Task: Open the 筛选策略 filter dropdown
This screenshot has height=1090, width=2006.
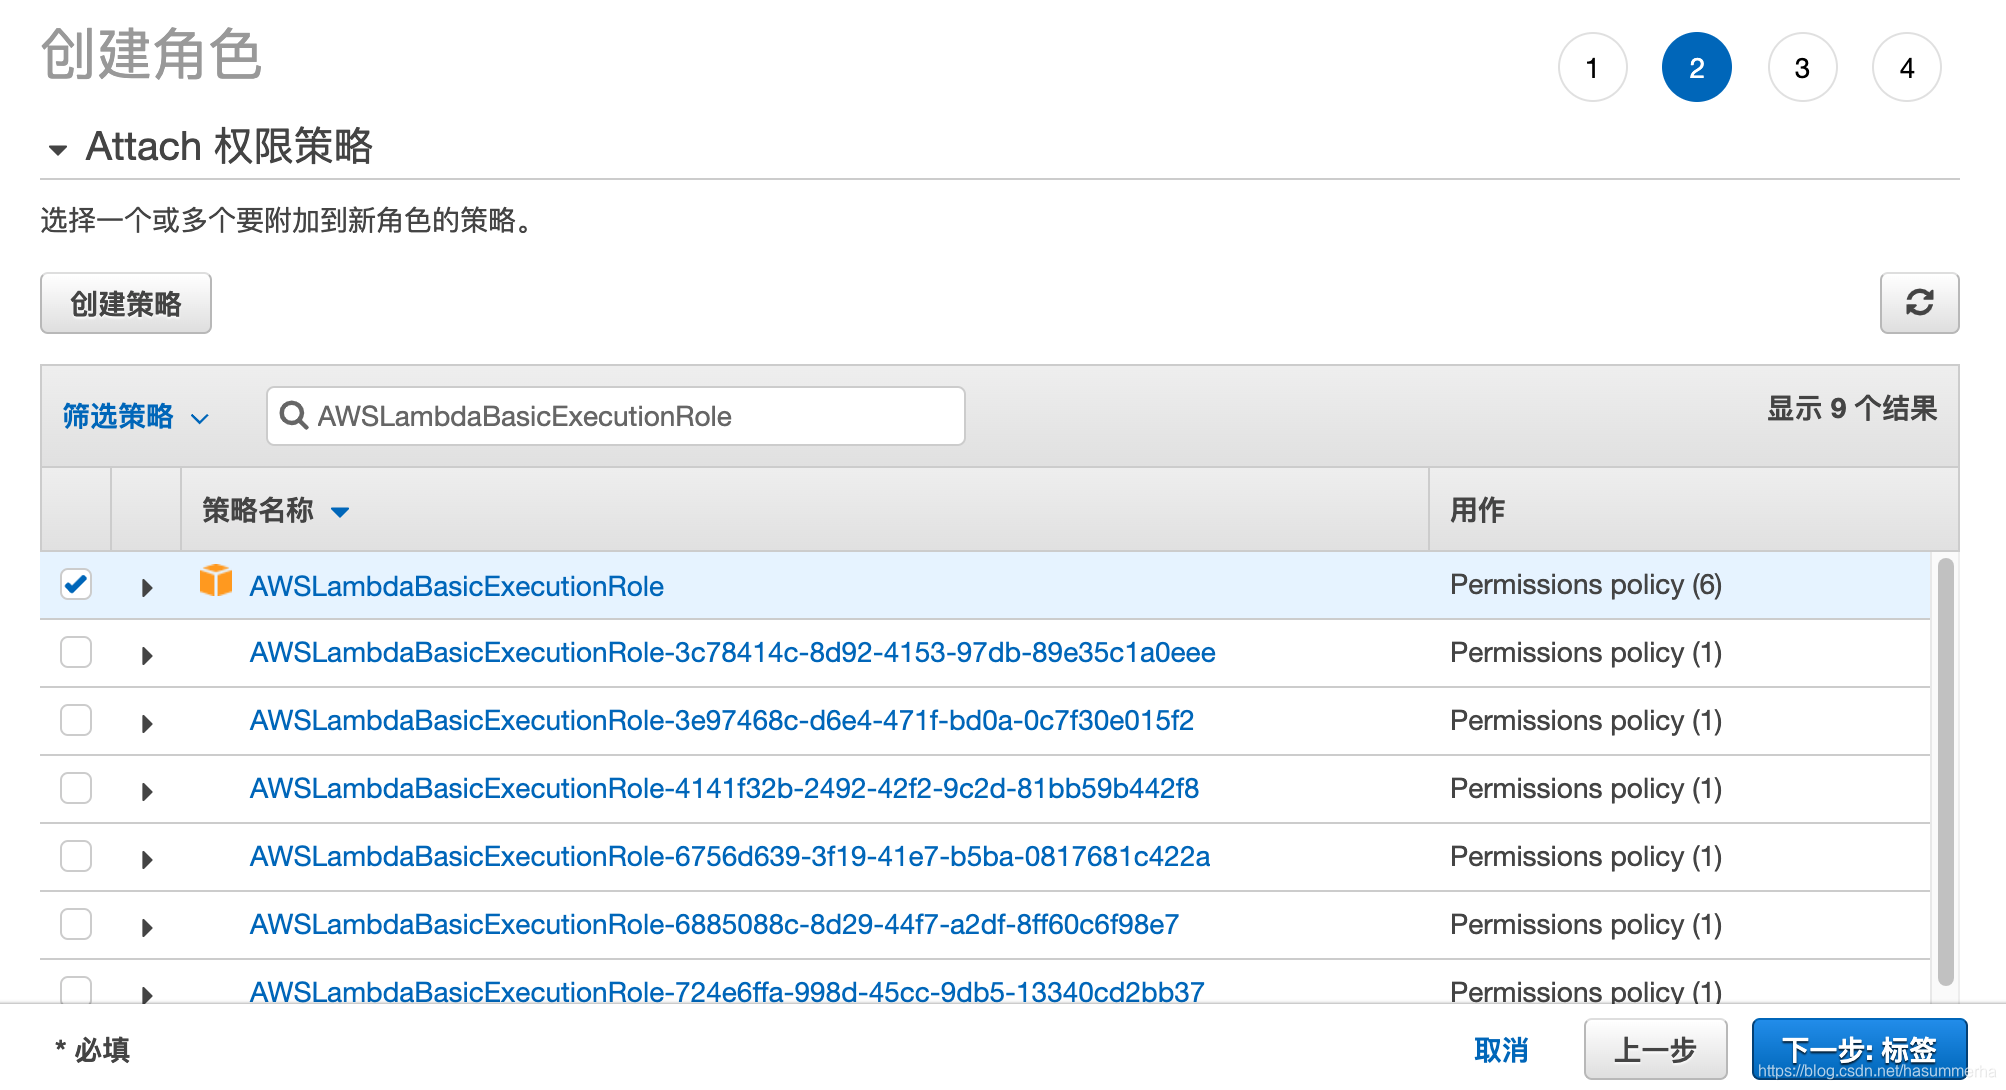Action: tap(136, 416)
